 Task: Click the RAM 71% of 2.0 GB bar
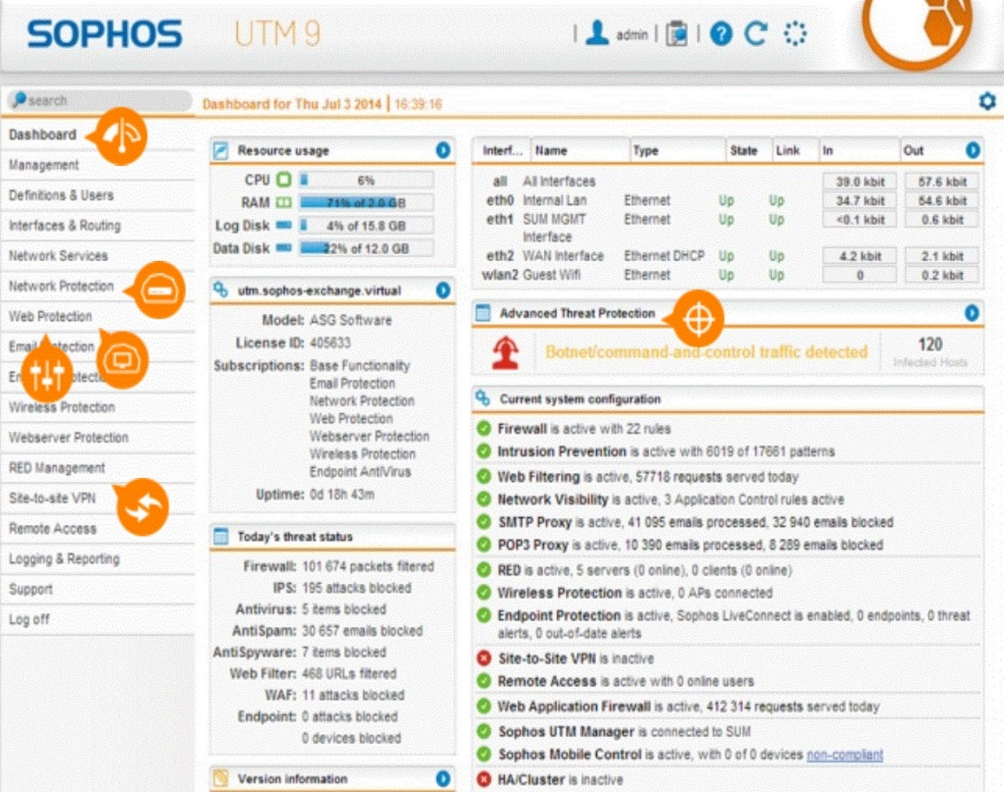click(366, 203)
